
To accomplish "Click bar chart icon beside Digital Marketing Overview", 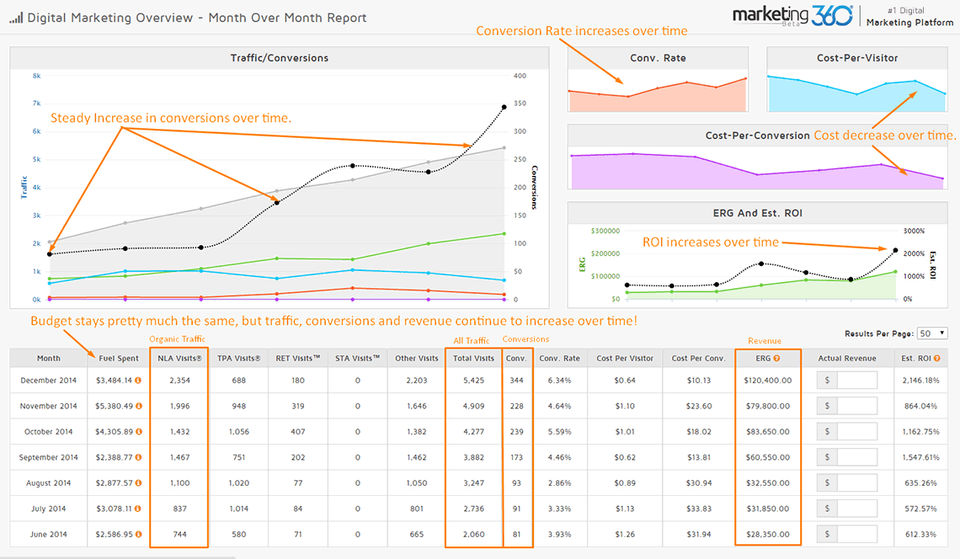I will coord(16,18).
